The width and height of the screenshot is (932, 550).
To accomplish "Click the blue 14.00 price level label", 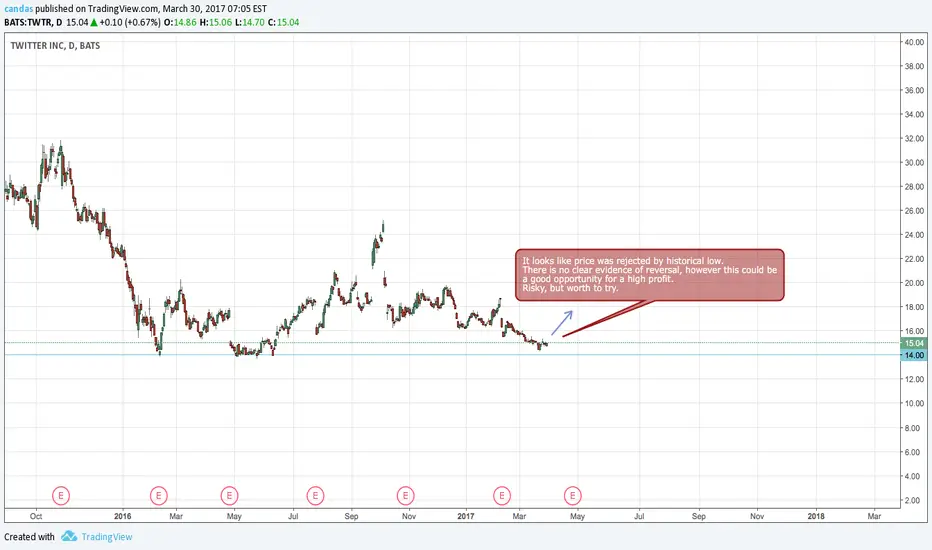I will pos(914,355).
